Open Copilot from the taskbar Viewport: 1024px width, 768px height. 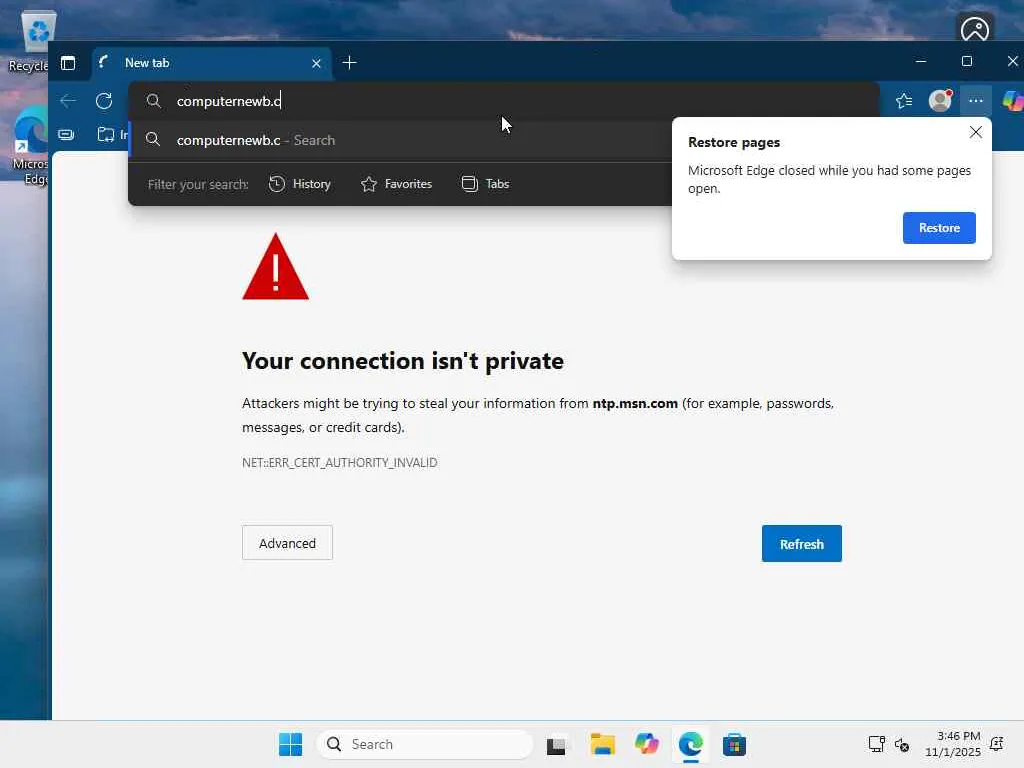(647, 744)
